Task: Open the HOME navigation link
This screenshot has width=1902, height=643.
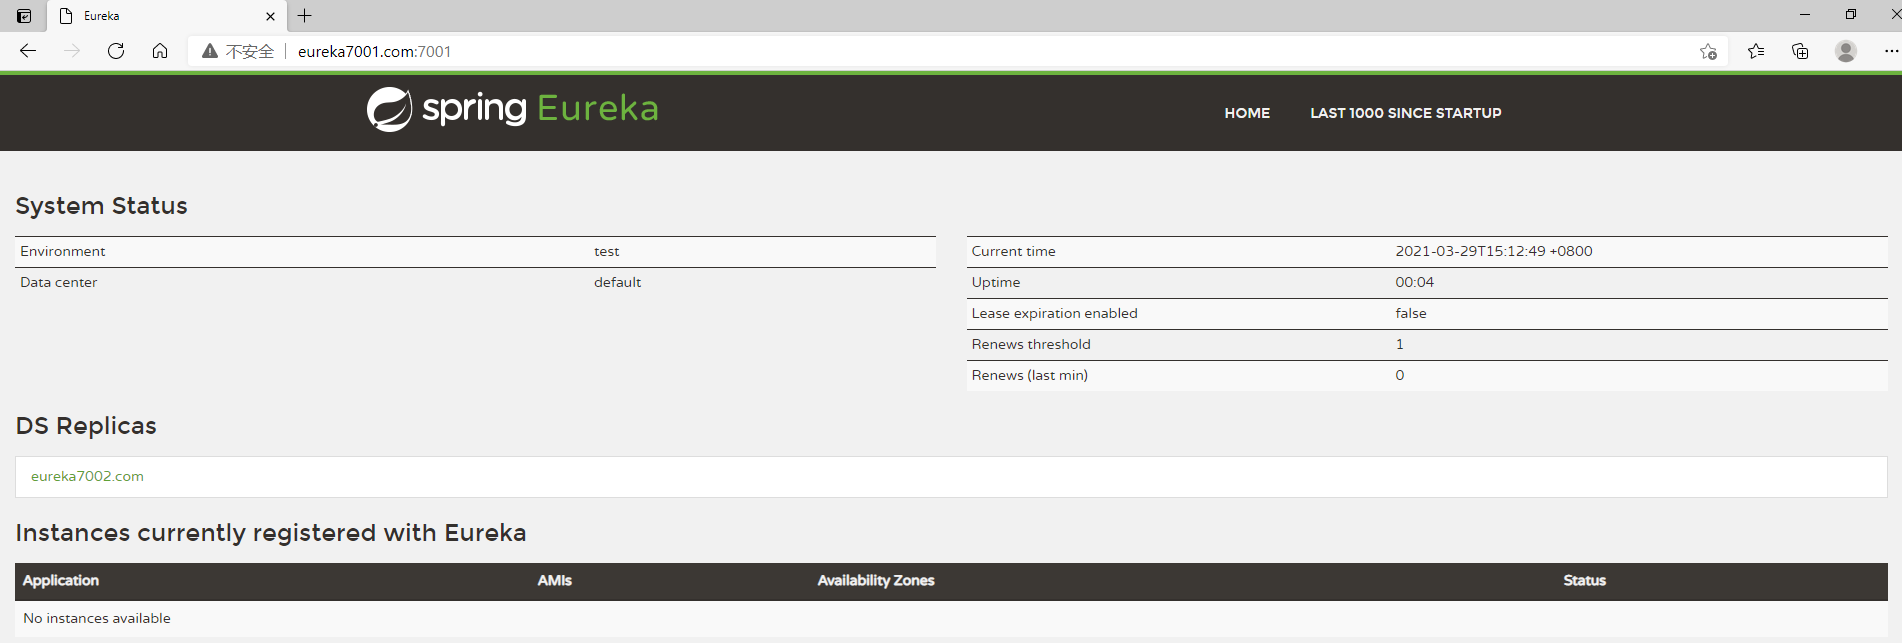Action: [x=1247, y=113]
